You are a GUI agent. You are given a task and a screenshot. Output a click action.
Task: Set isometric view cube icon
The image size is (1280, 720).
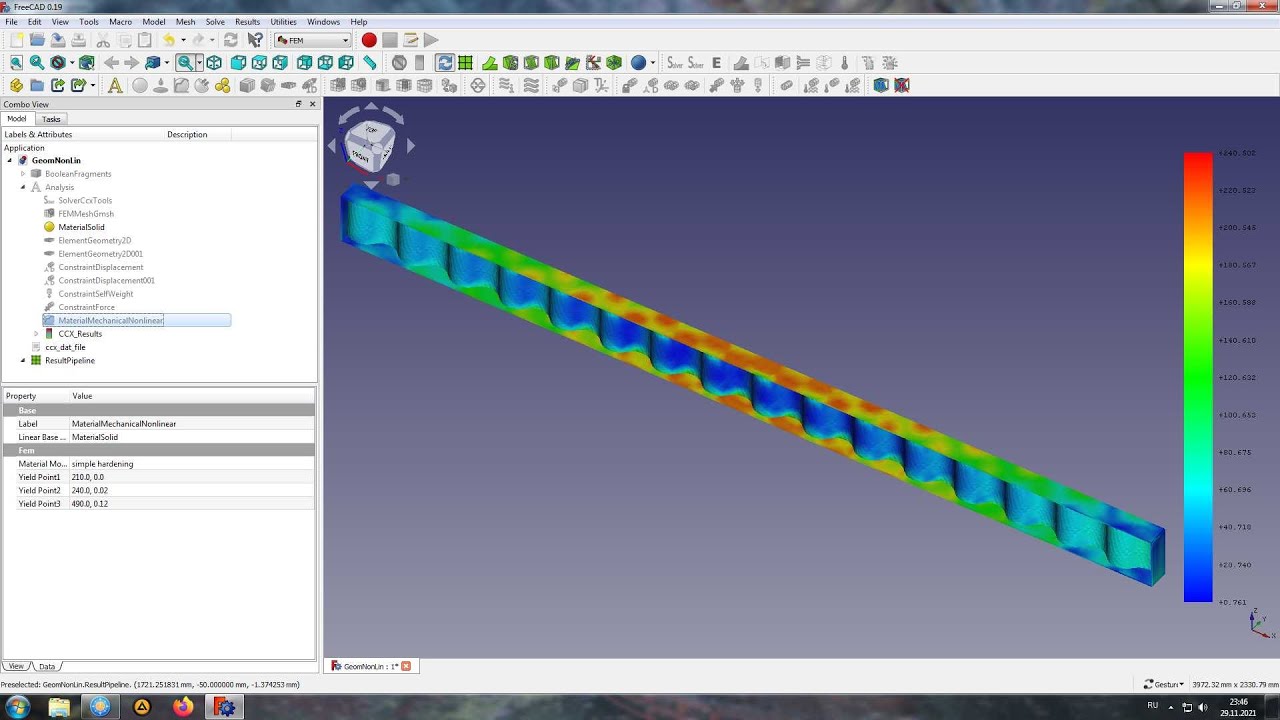pyautogui.click(x=214, y=63)
